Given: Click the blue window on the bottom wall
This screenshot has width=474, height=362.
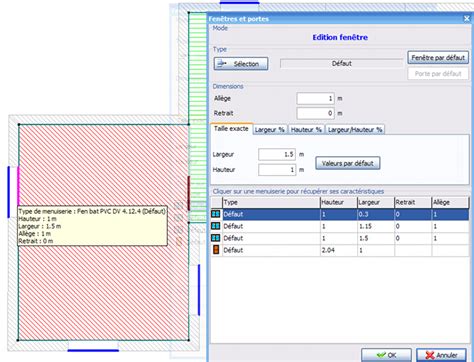Looking at the screenshot, I should point(93,350).
